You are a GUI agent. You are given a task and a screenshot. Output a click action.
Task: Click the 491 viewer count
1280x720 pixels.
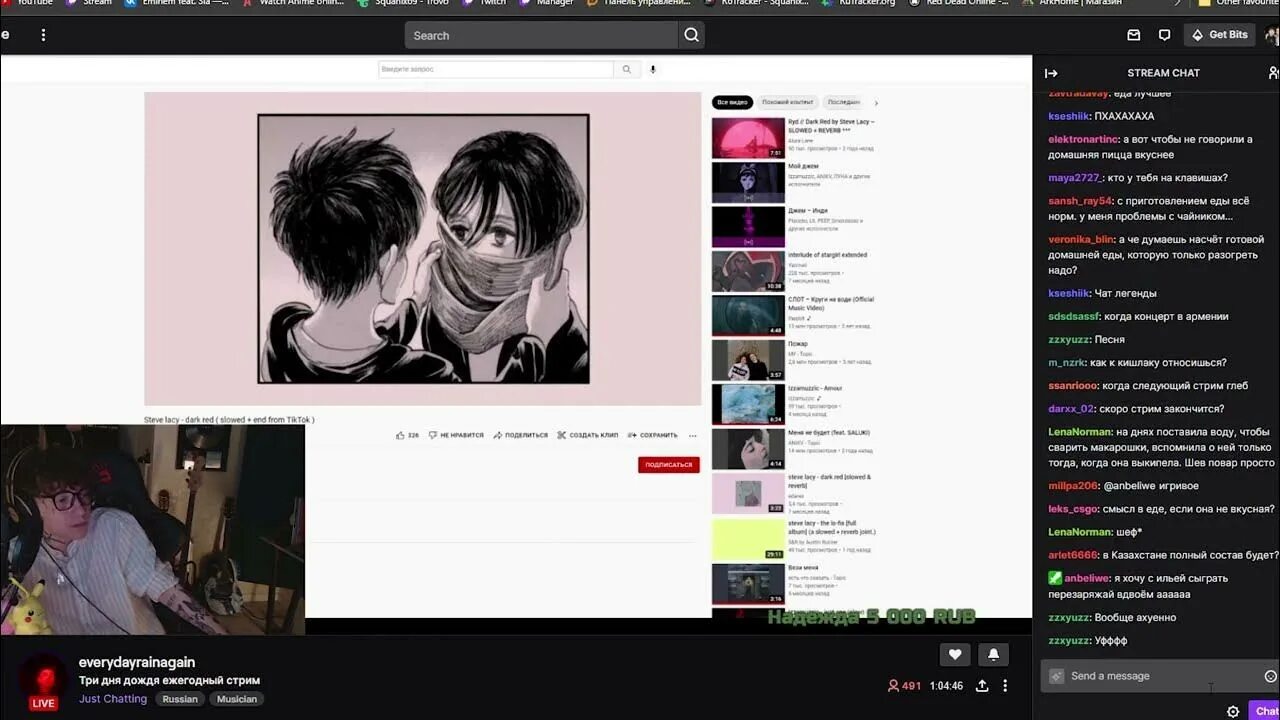pyautogui.click(x=904, y=686)
